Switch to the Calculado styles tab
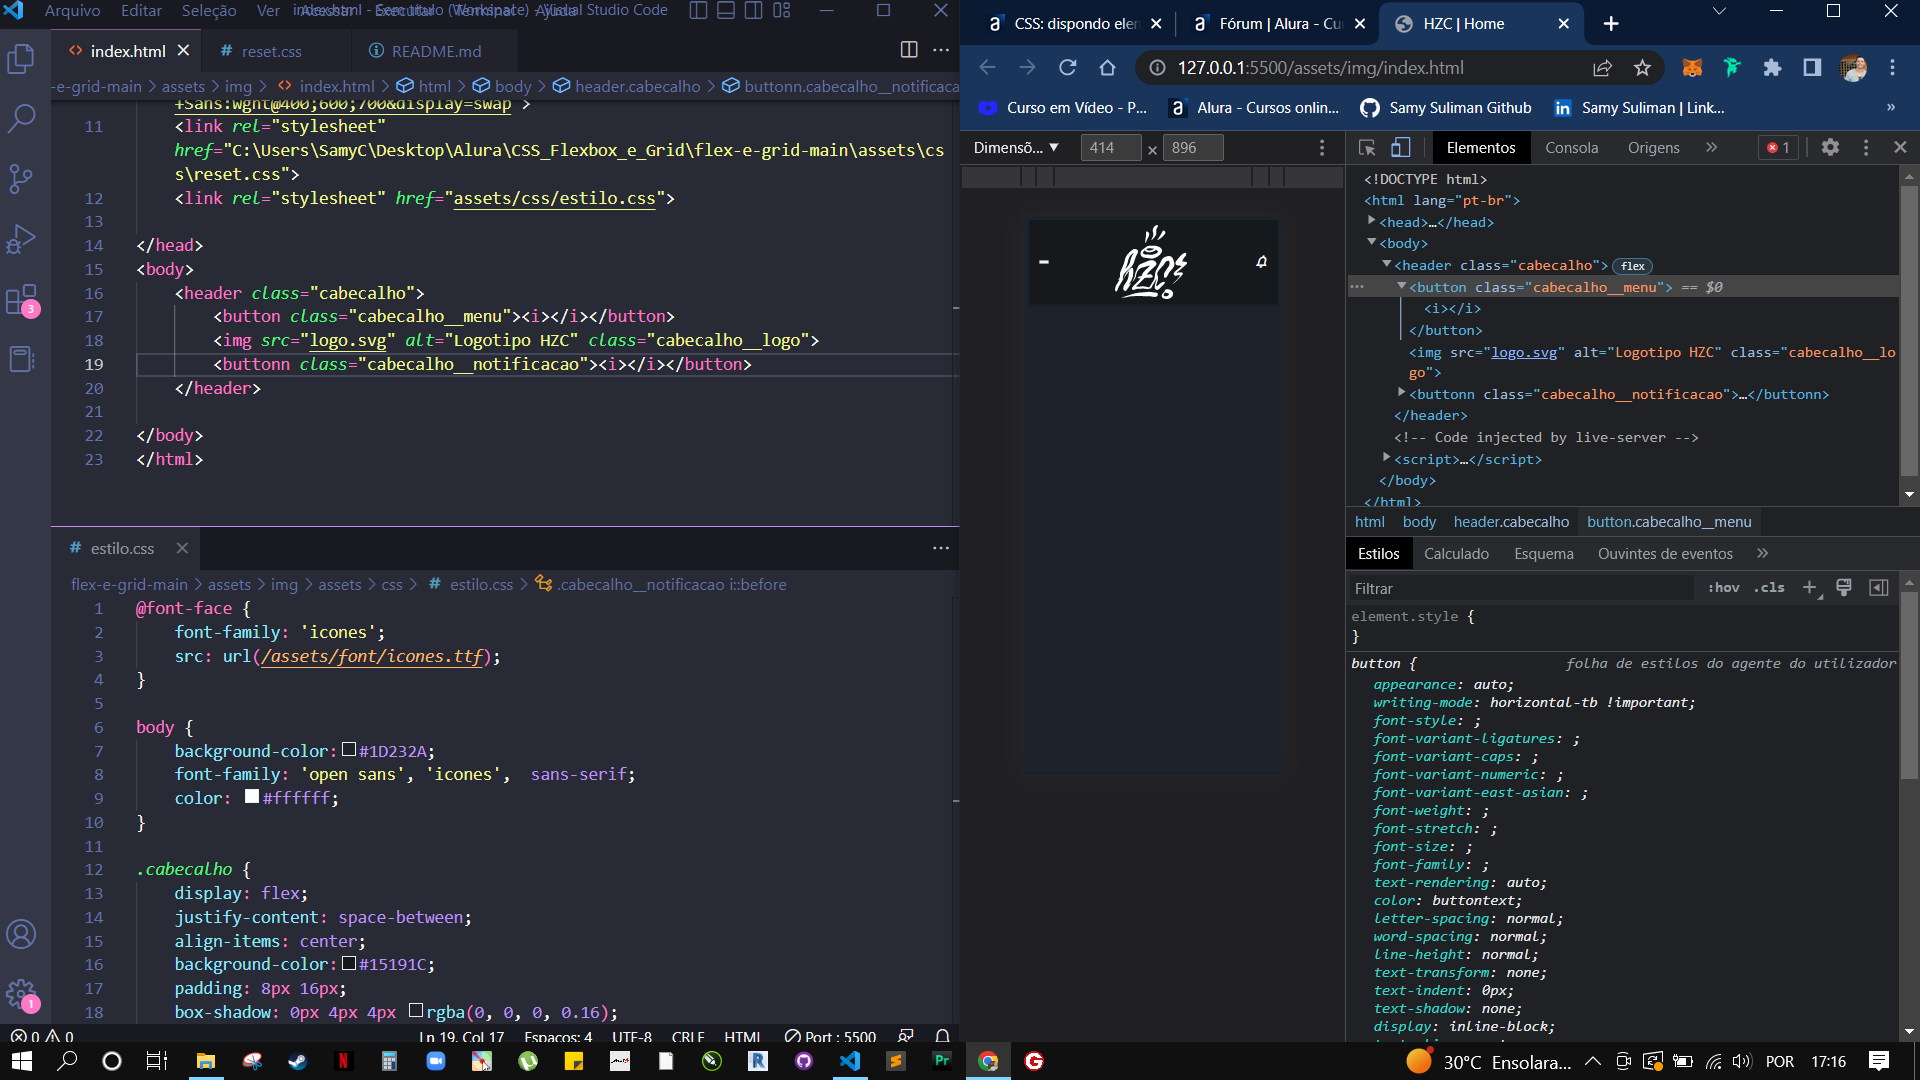 [1456, 554]
